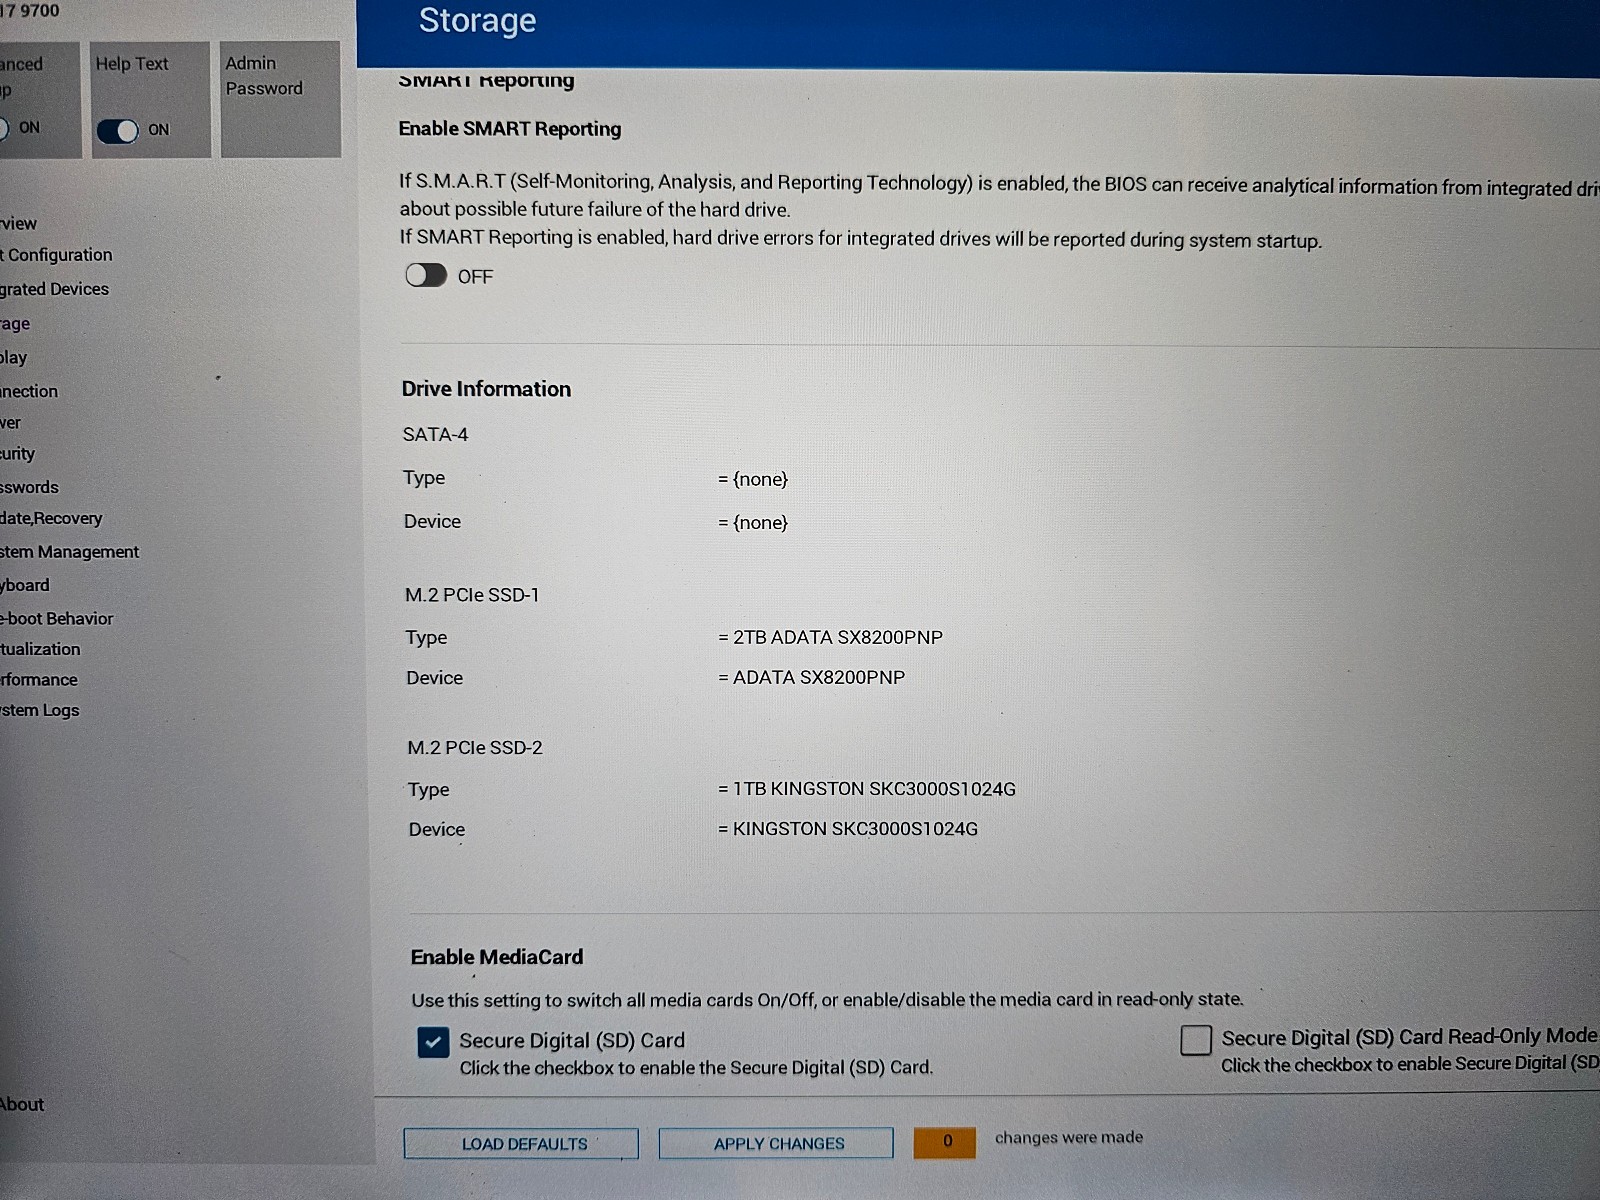
Task: Click the M.2 PCIe SSD-1 heading
Action: tap(472, 595)
